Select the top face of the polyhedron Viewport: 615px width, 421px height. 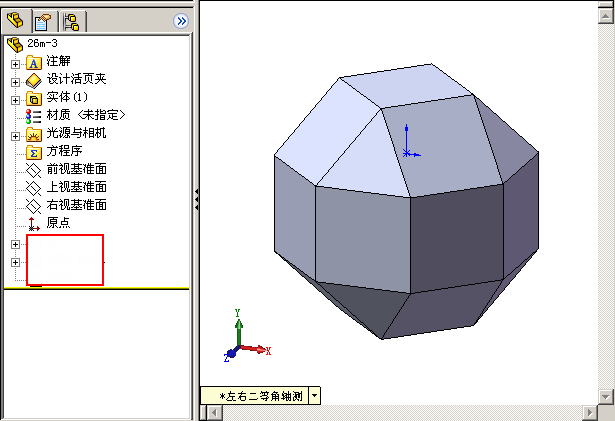click(406, 86)
